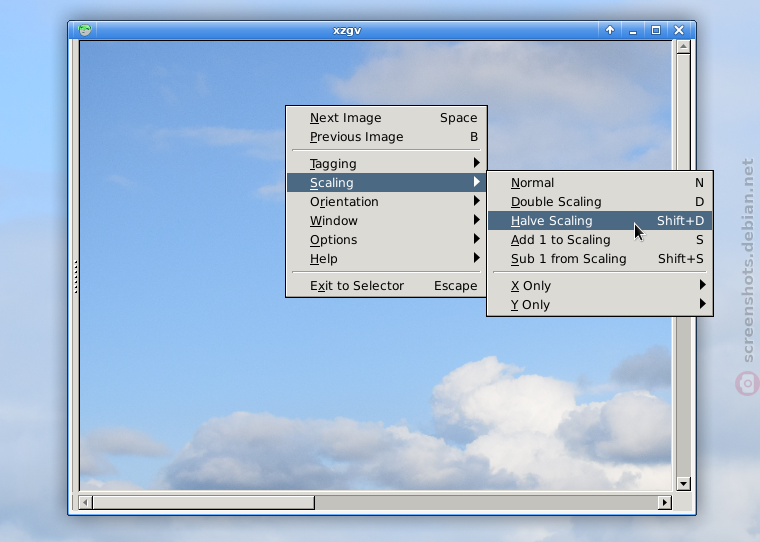Viewport: 760px width, 542px height.
Task: Open the Help submenu
Action: pyautogui.click(x=386, y=258)
